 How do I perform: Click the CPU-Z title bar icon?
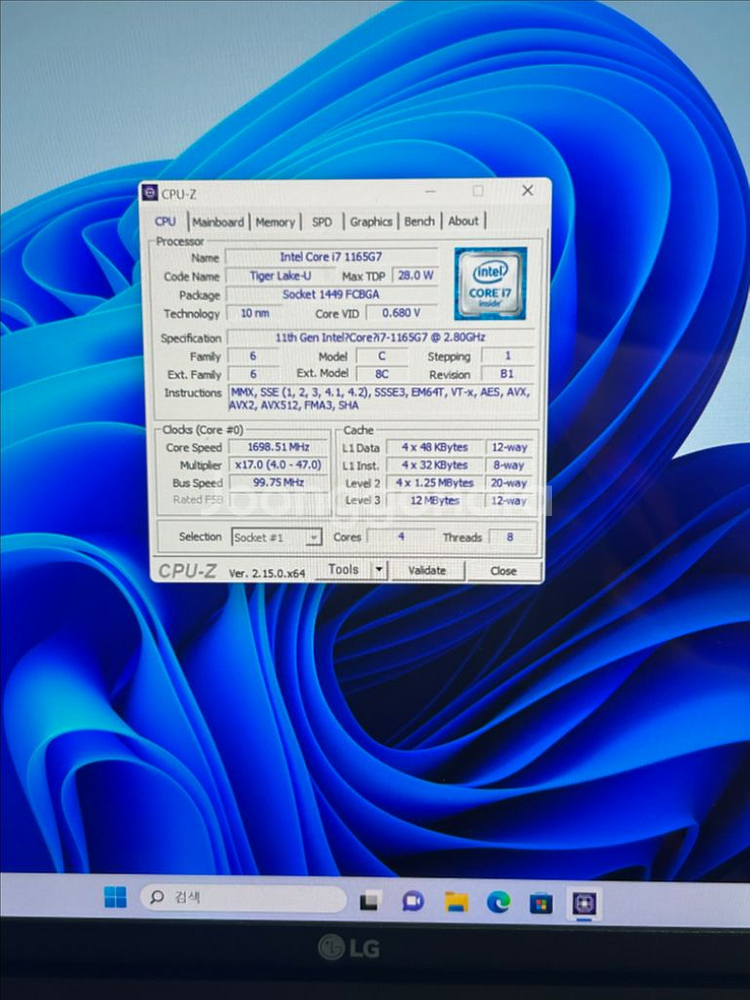pos(150,193)
